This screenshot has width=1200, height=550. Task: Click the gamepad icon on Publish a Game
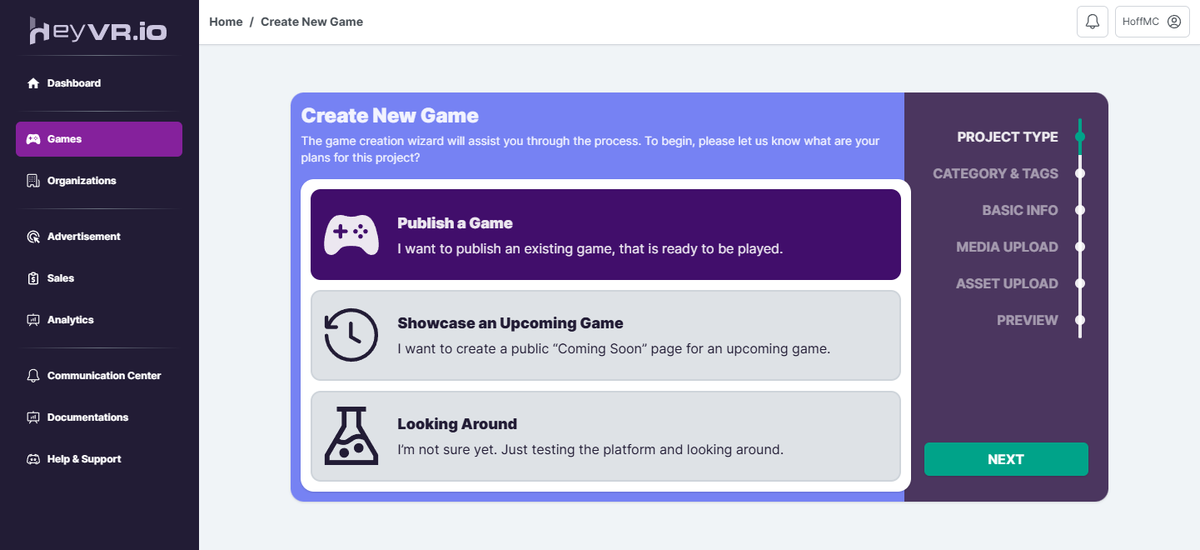point(351,235)
